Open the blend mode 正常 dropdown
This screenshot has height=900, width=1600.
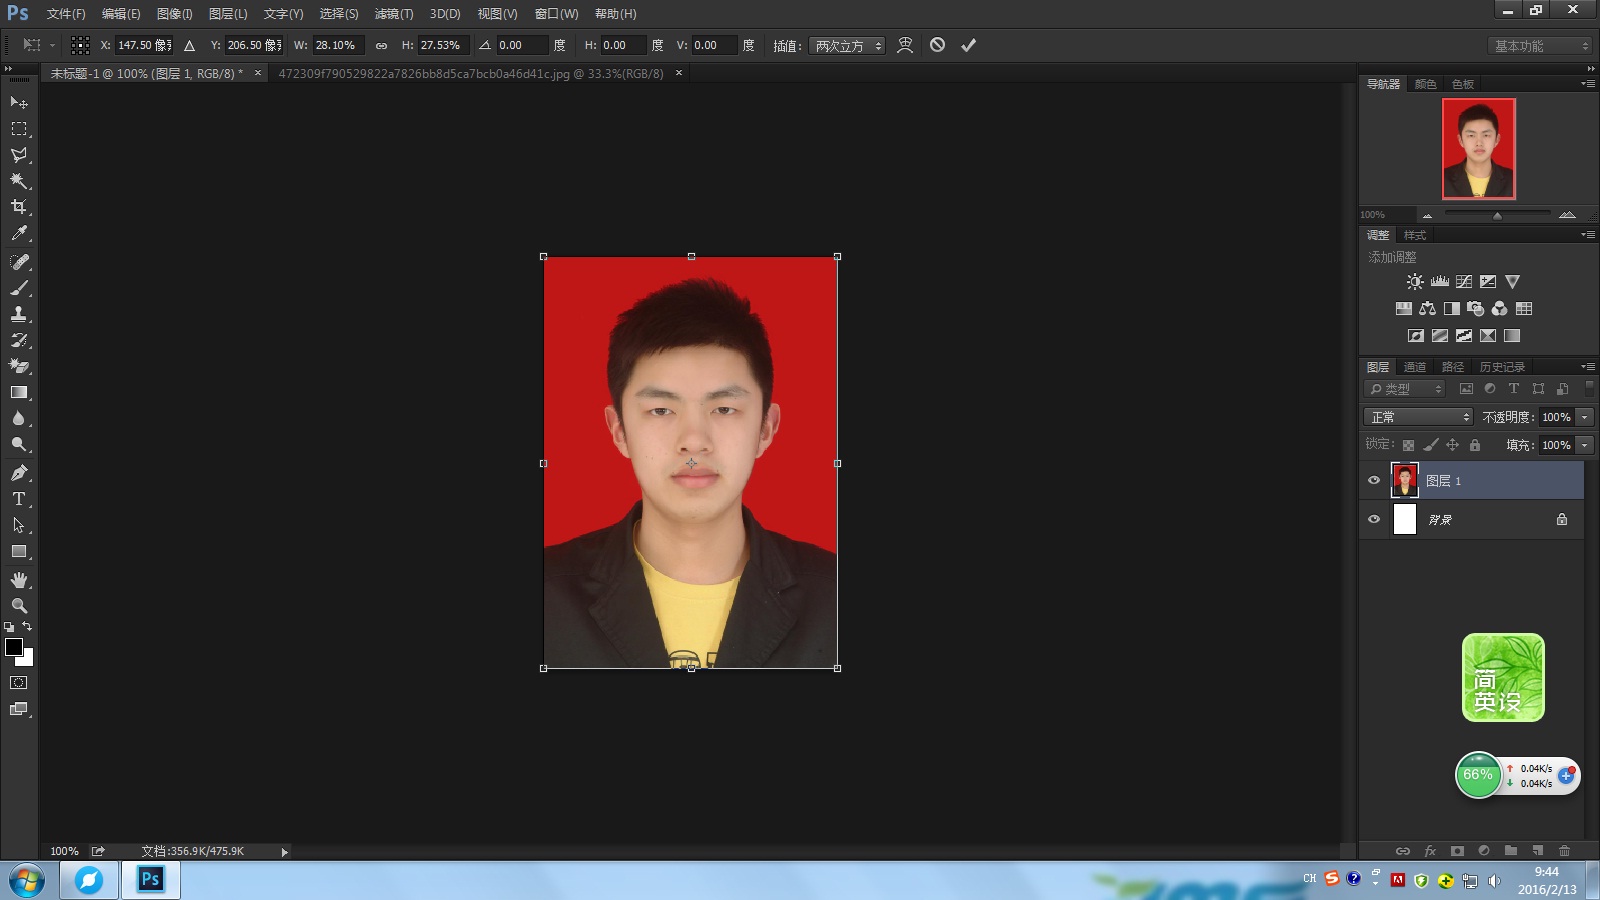click(x=1418, y=417)
